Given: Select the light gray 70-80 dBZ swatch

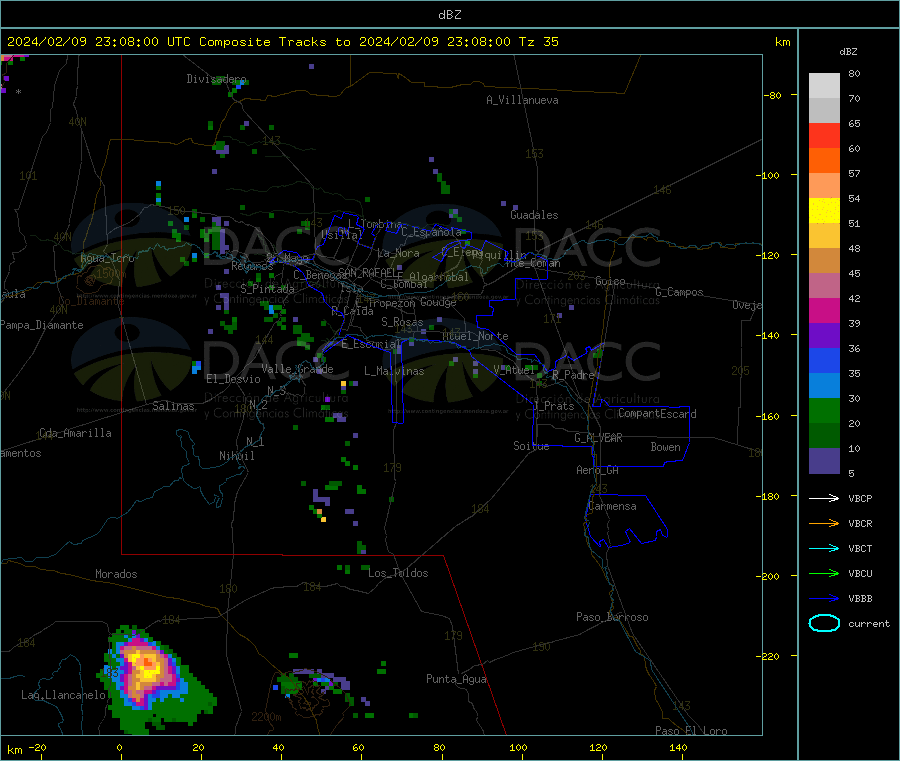Looking at the screenshot, I should pos(824,86).
